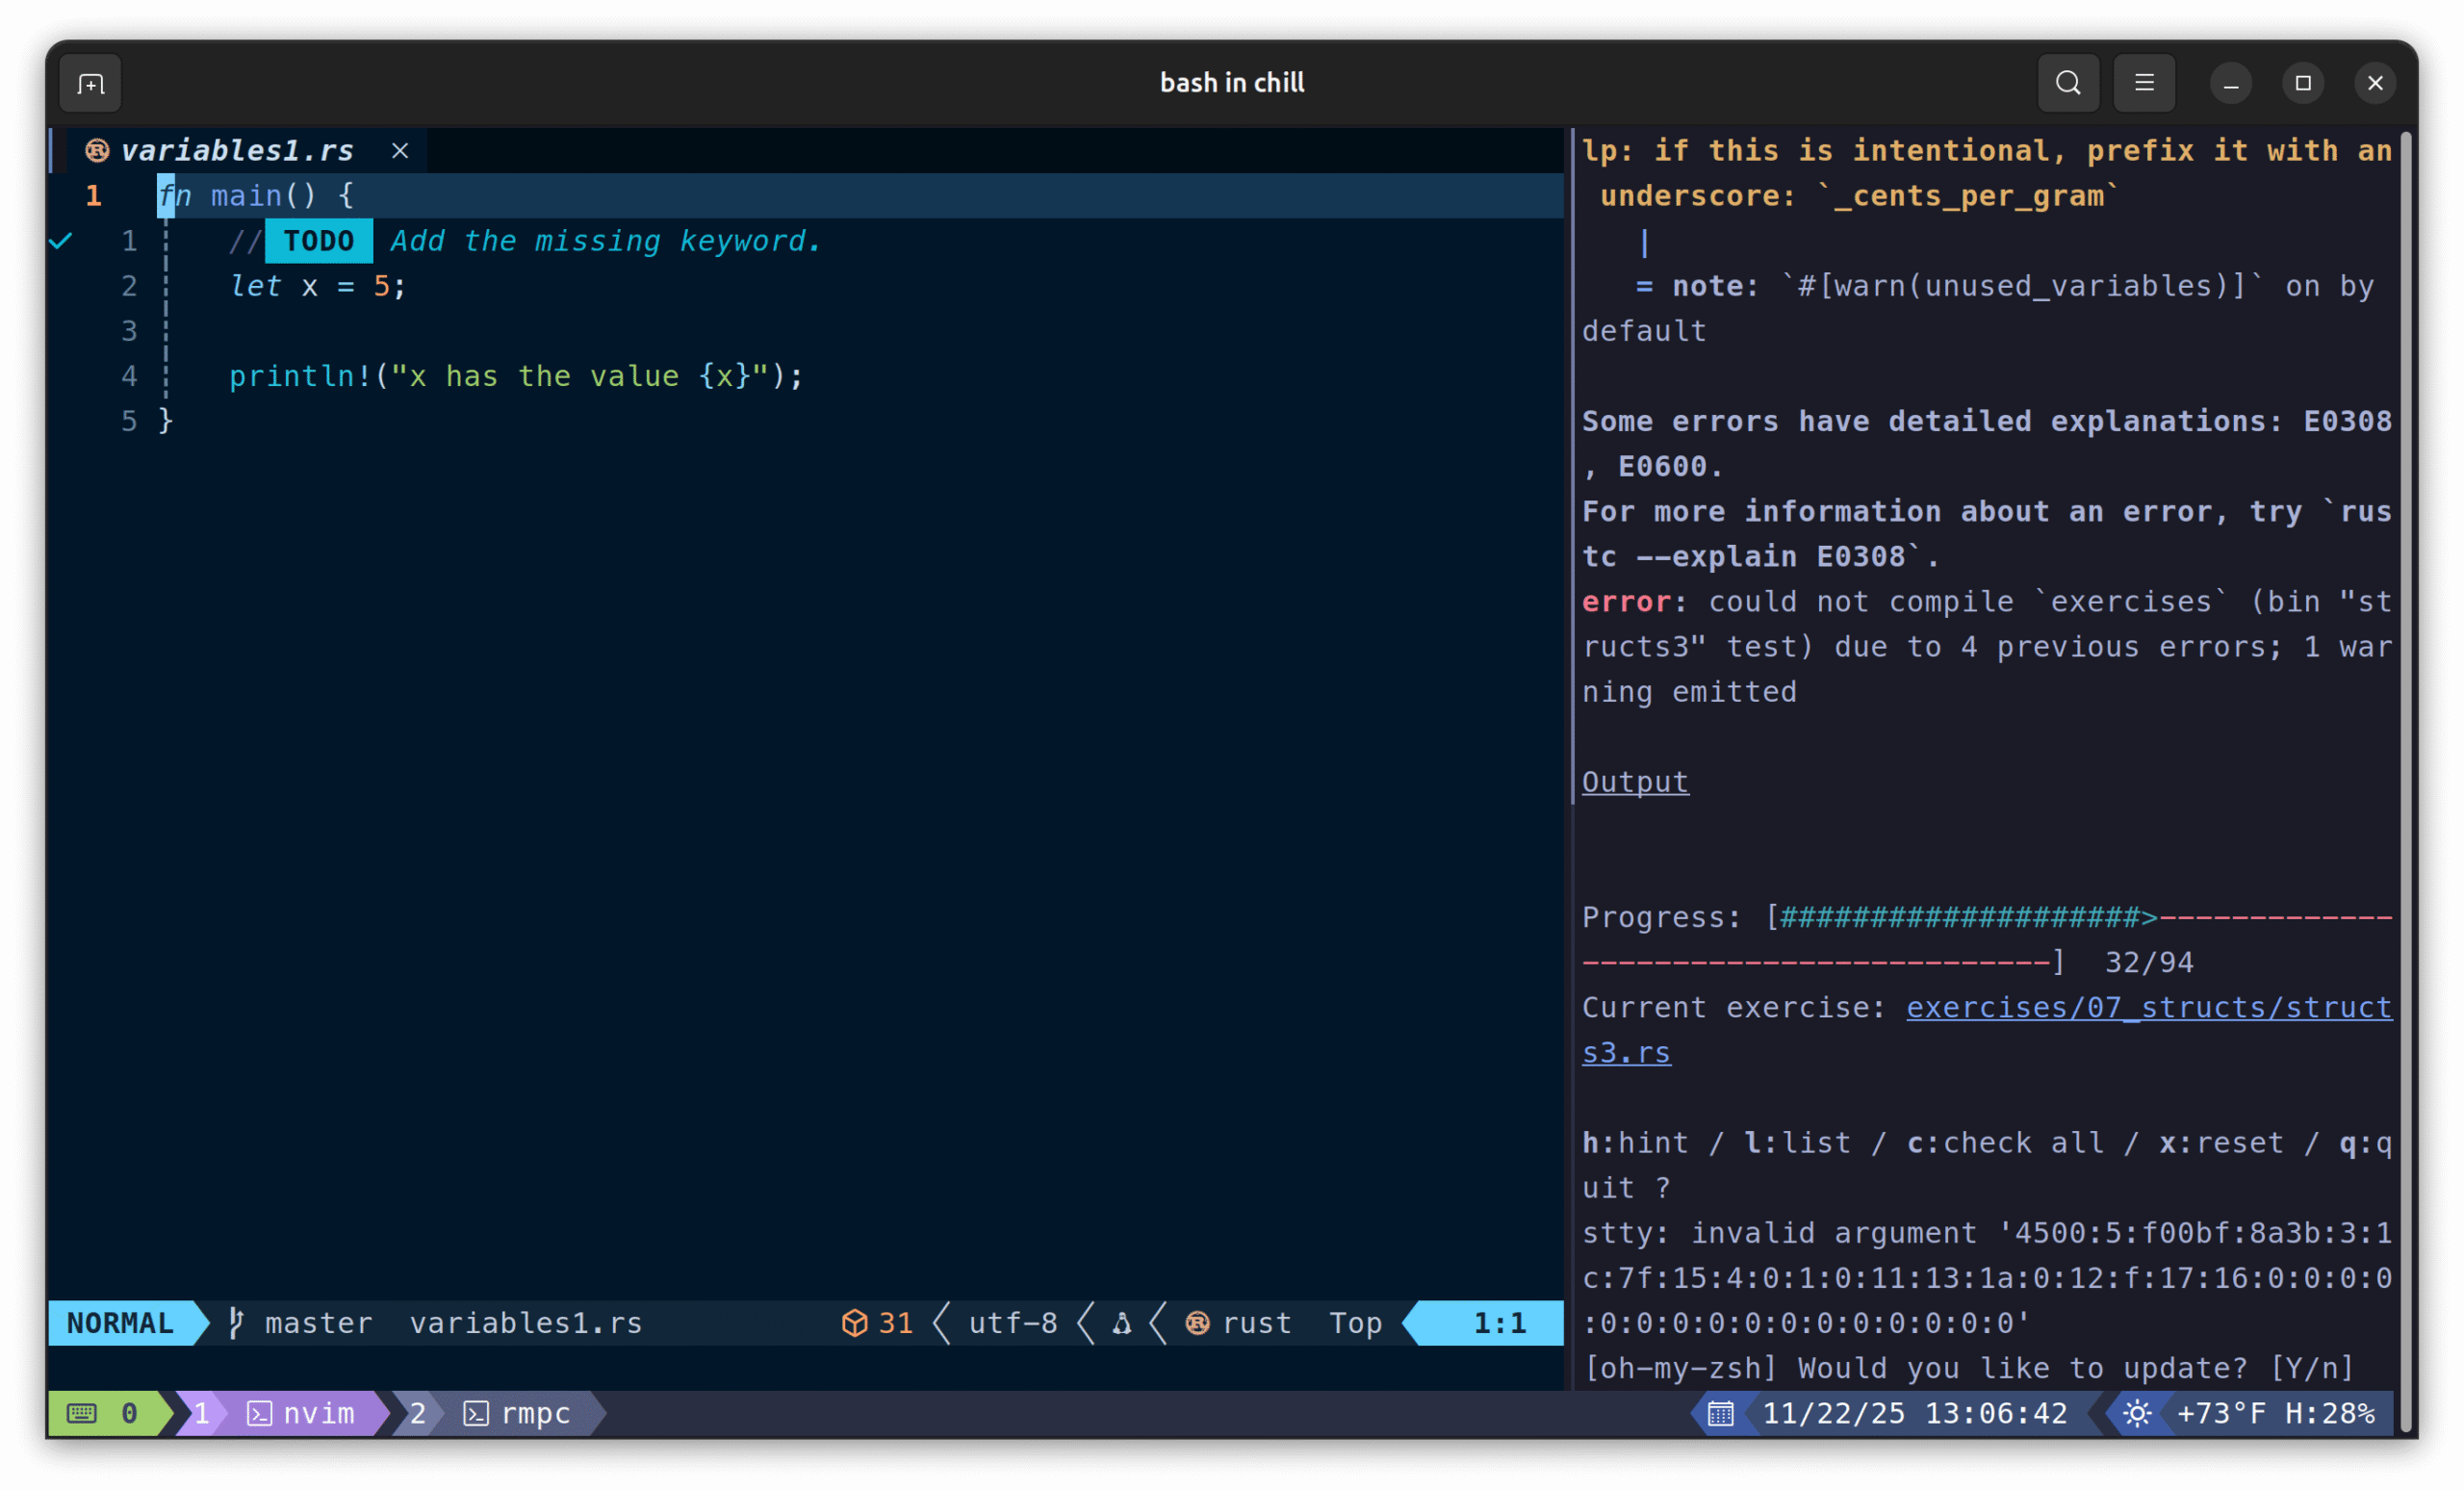
Task: Click the green checkmark sign in gutter
Action: coord(61,241)
